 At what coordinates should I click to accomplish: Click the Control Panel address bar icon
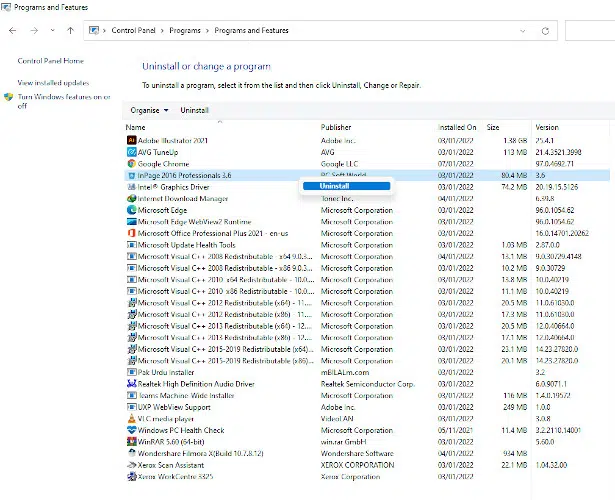(x=94, y=31)
